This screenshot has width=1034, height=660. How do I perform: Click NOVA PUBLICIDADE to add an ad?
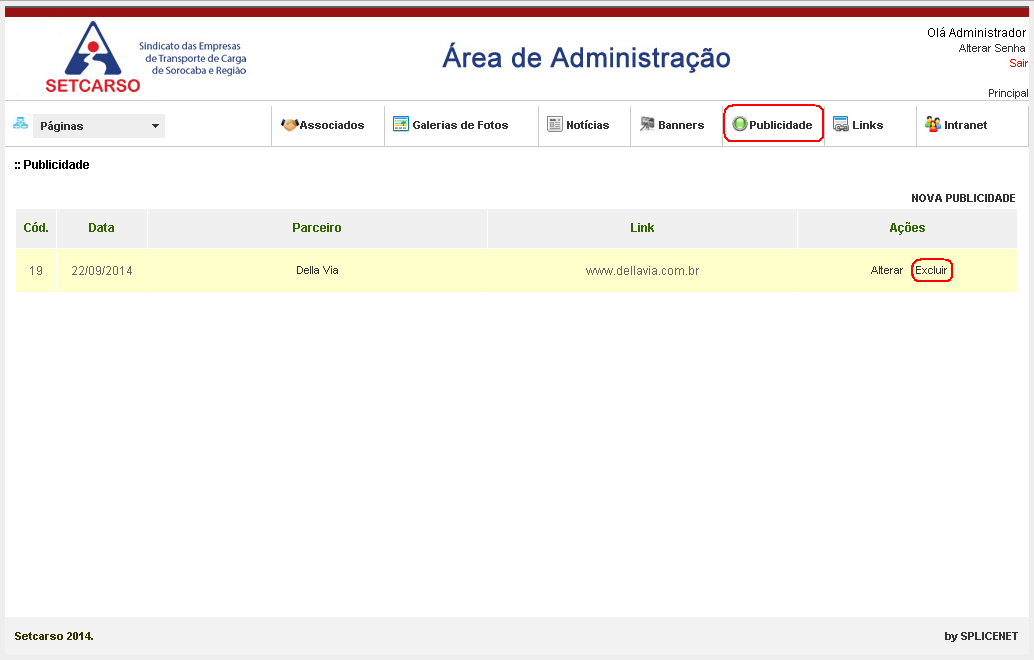click(963, 198)
